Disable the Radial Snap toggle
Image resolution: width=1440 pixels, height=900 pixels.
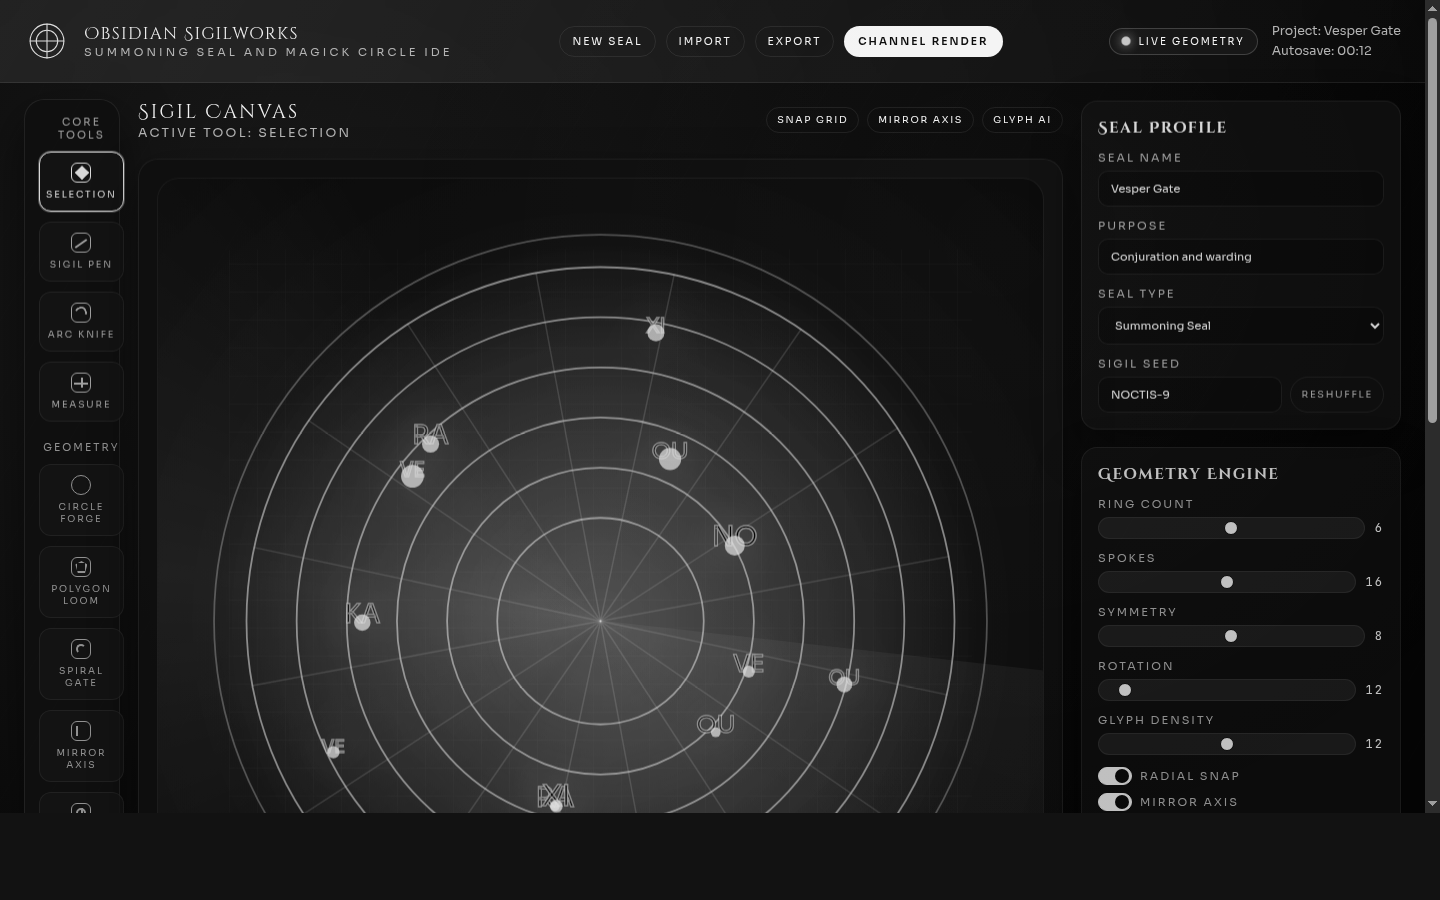1115,776
